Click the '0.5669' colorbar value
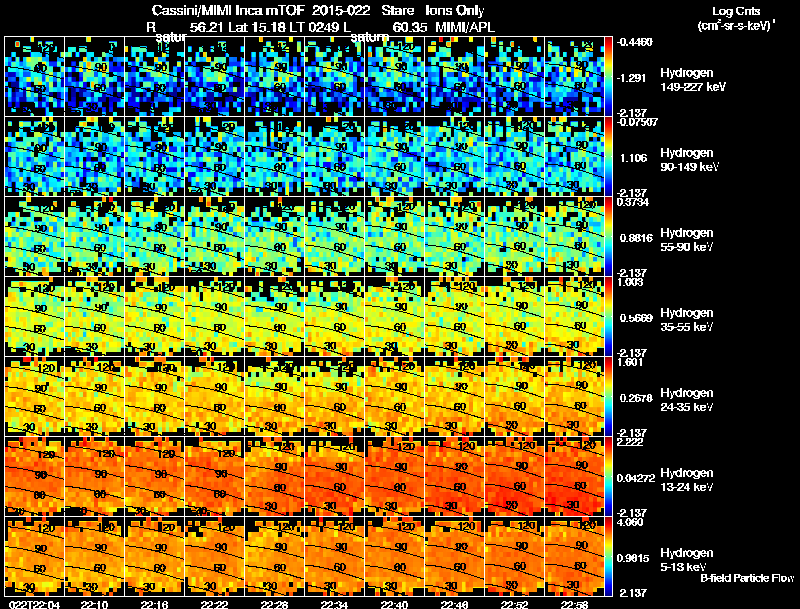Image resolution: width=800 pixels, height=609 pixels. tap(636, 318)
